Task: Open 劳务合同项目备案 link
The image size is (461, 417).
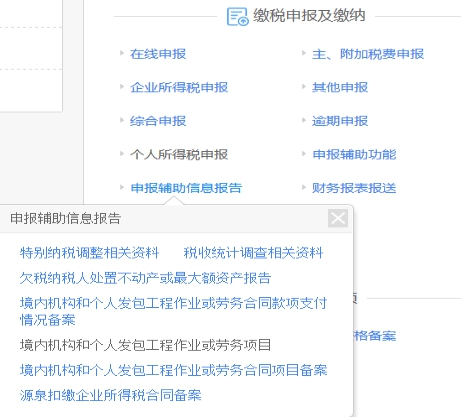Action: coord(173,370)
